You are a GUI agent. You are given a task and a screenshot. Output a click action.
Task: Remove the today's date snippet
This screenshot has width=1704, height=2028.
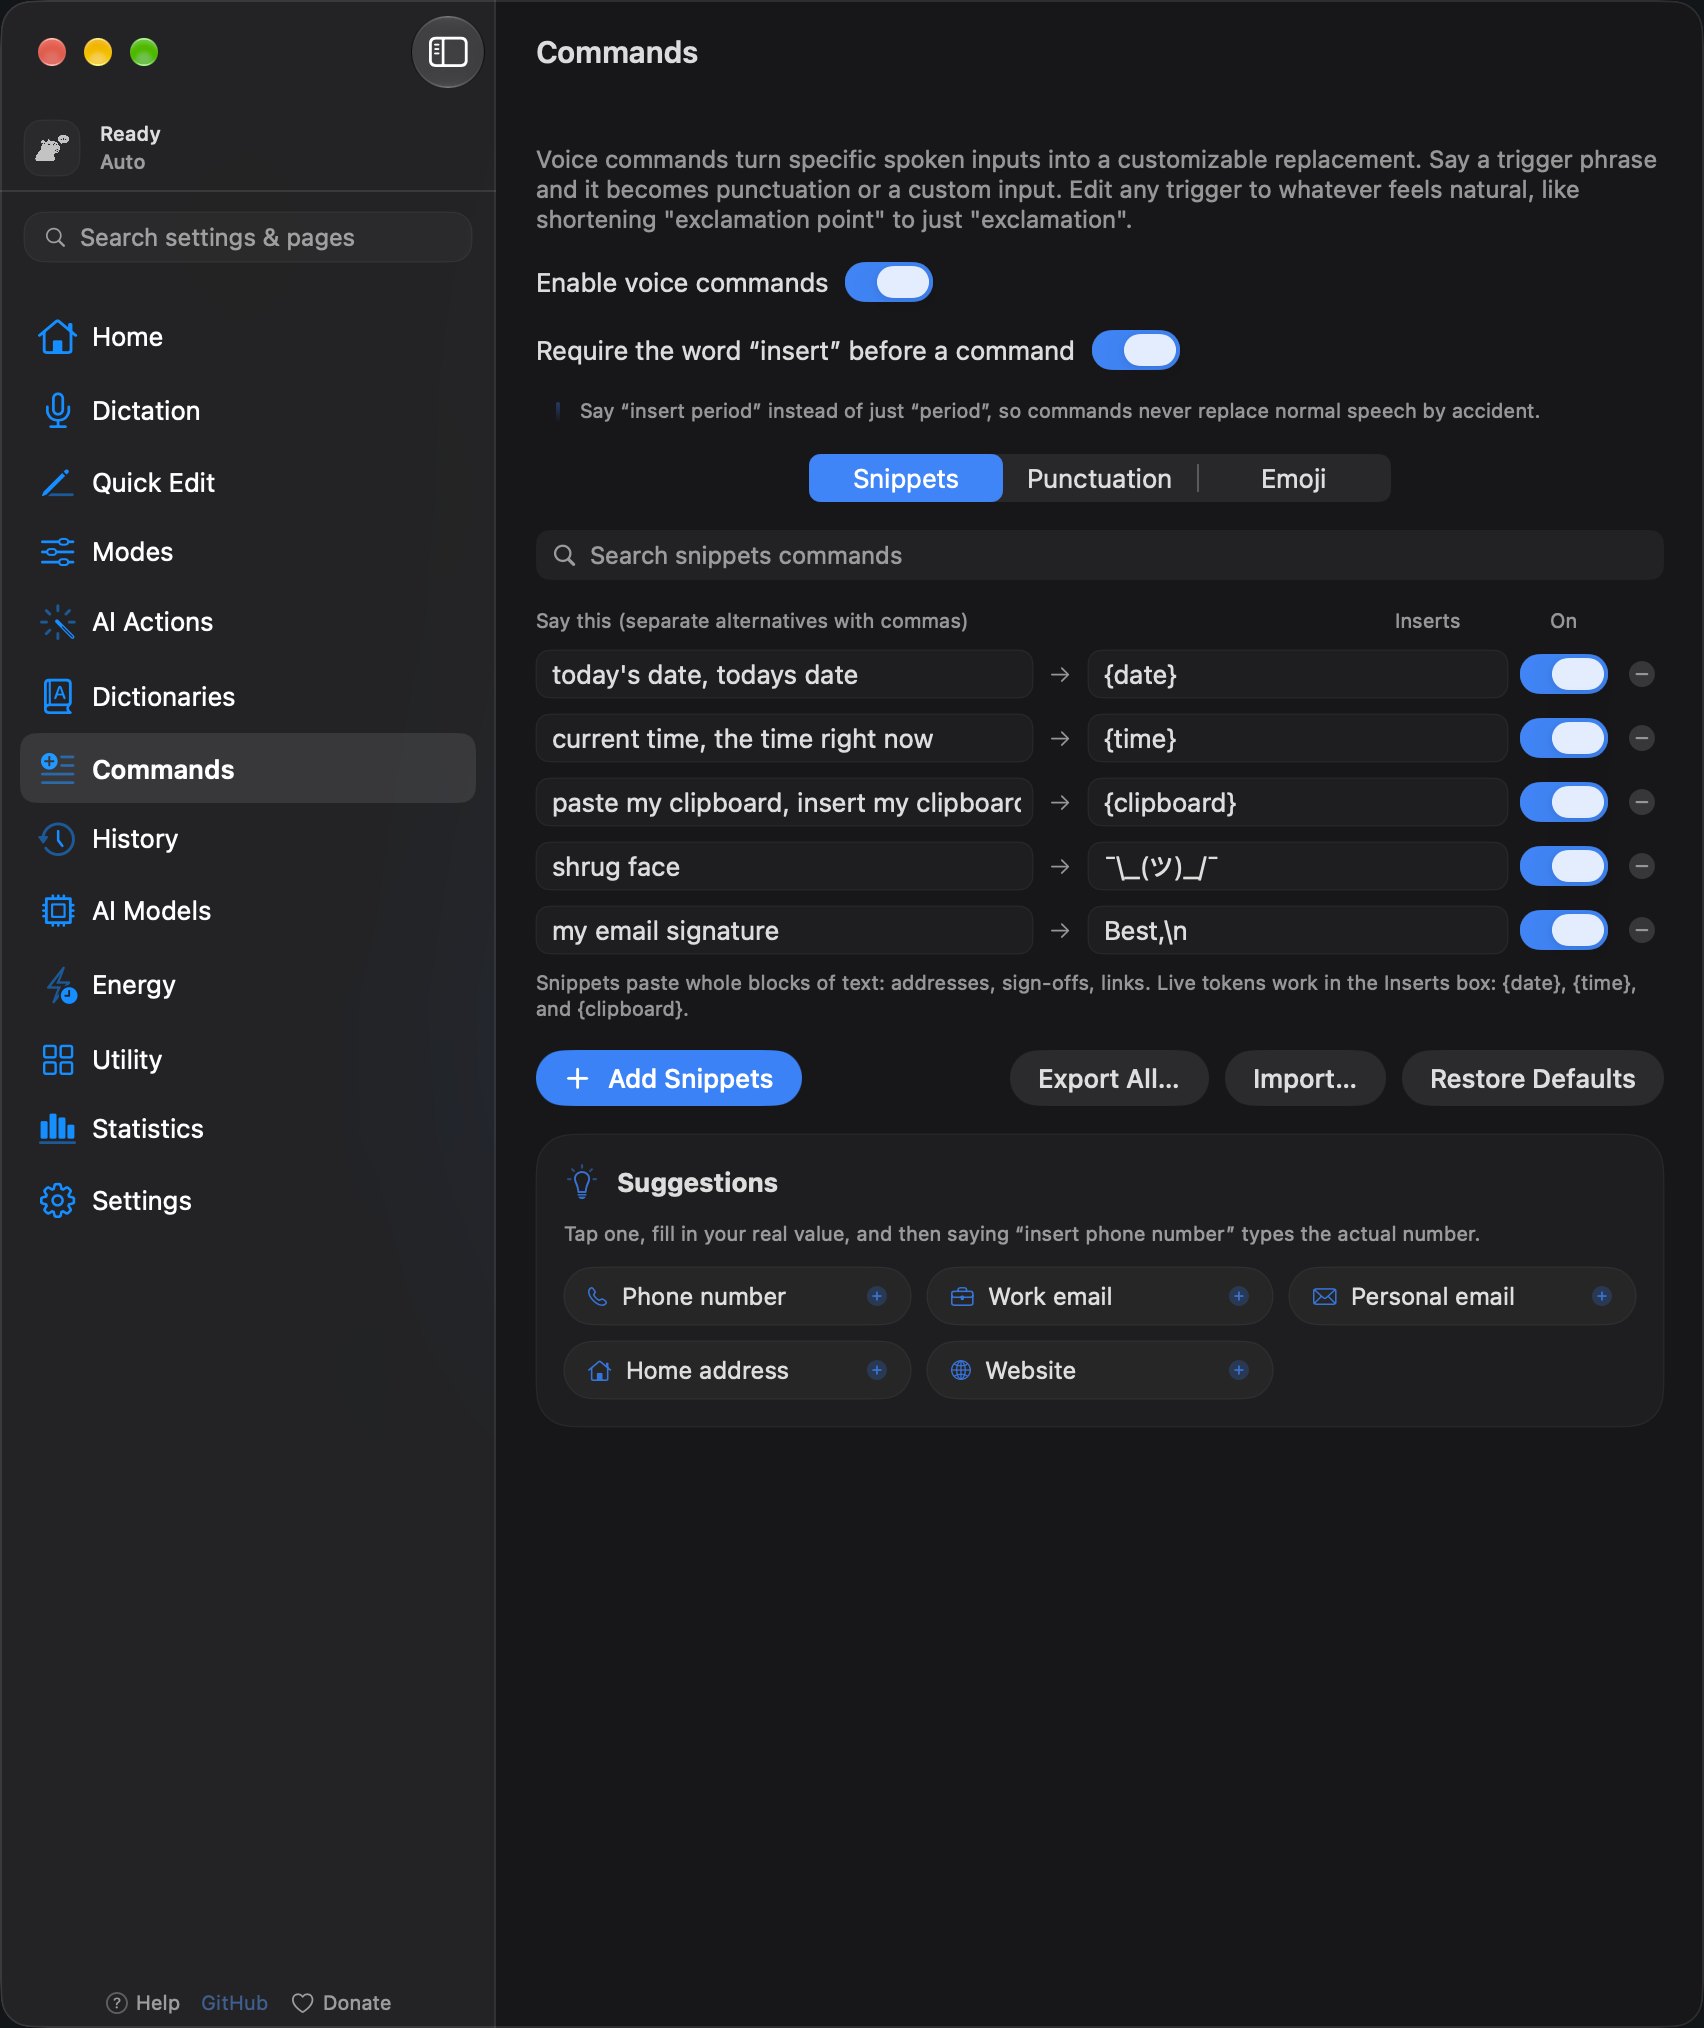(1641, 674)
